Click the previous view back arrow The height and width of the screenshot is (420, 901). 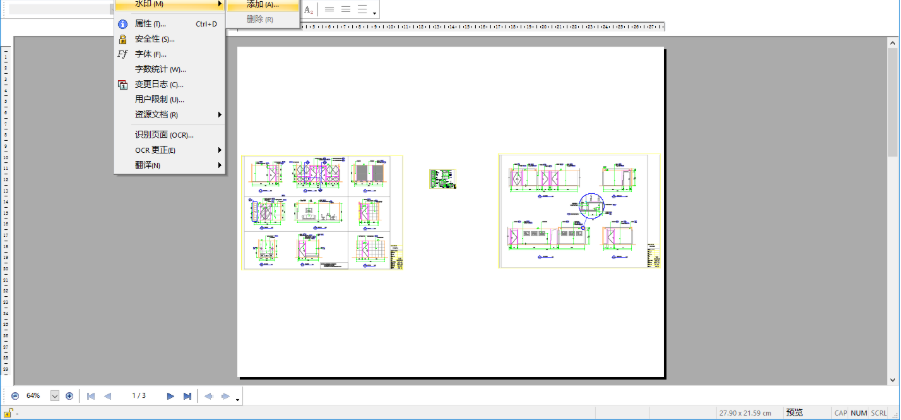click(x=209, y=396)
